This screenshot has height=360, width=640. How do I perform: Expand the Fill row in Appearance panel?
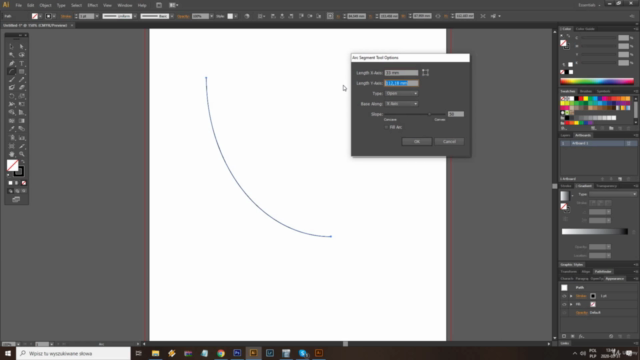click(571, 304)
